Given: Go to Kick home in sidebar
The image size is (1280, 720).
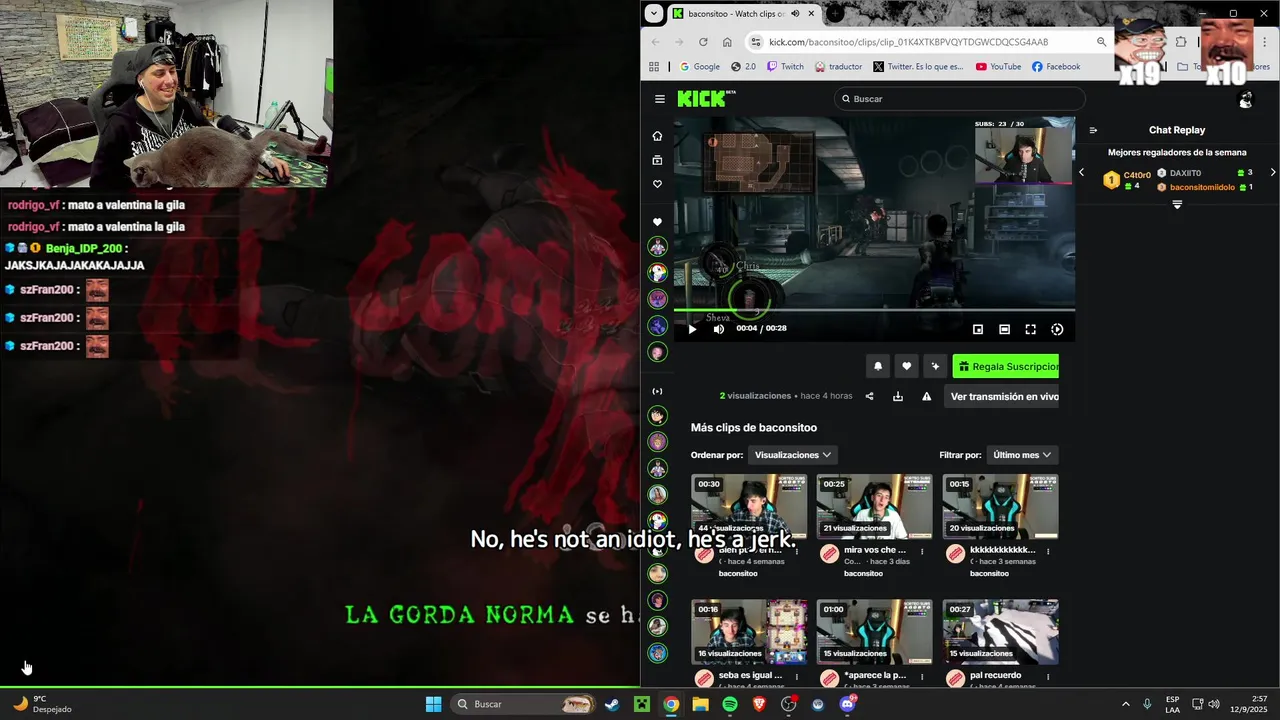Looking at the screenshot, I should 657,136.
